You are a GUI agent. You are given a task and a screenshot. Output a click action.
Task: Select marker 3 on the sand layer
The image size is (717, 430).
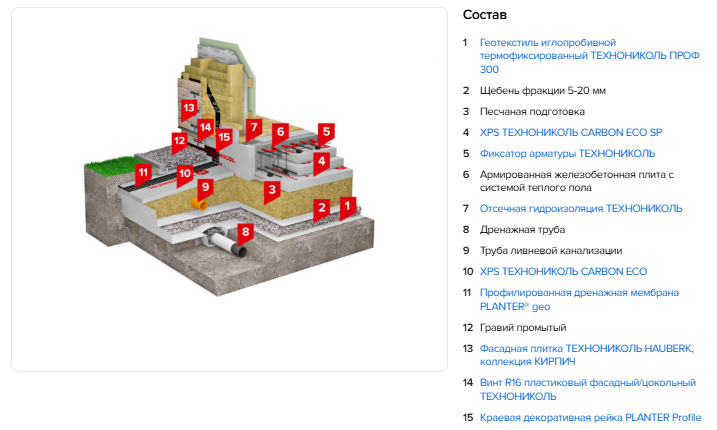[270, 188]
